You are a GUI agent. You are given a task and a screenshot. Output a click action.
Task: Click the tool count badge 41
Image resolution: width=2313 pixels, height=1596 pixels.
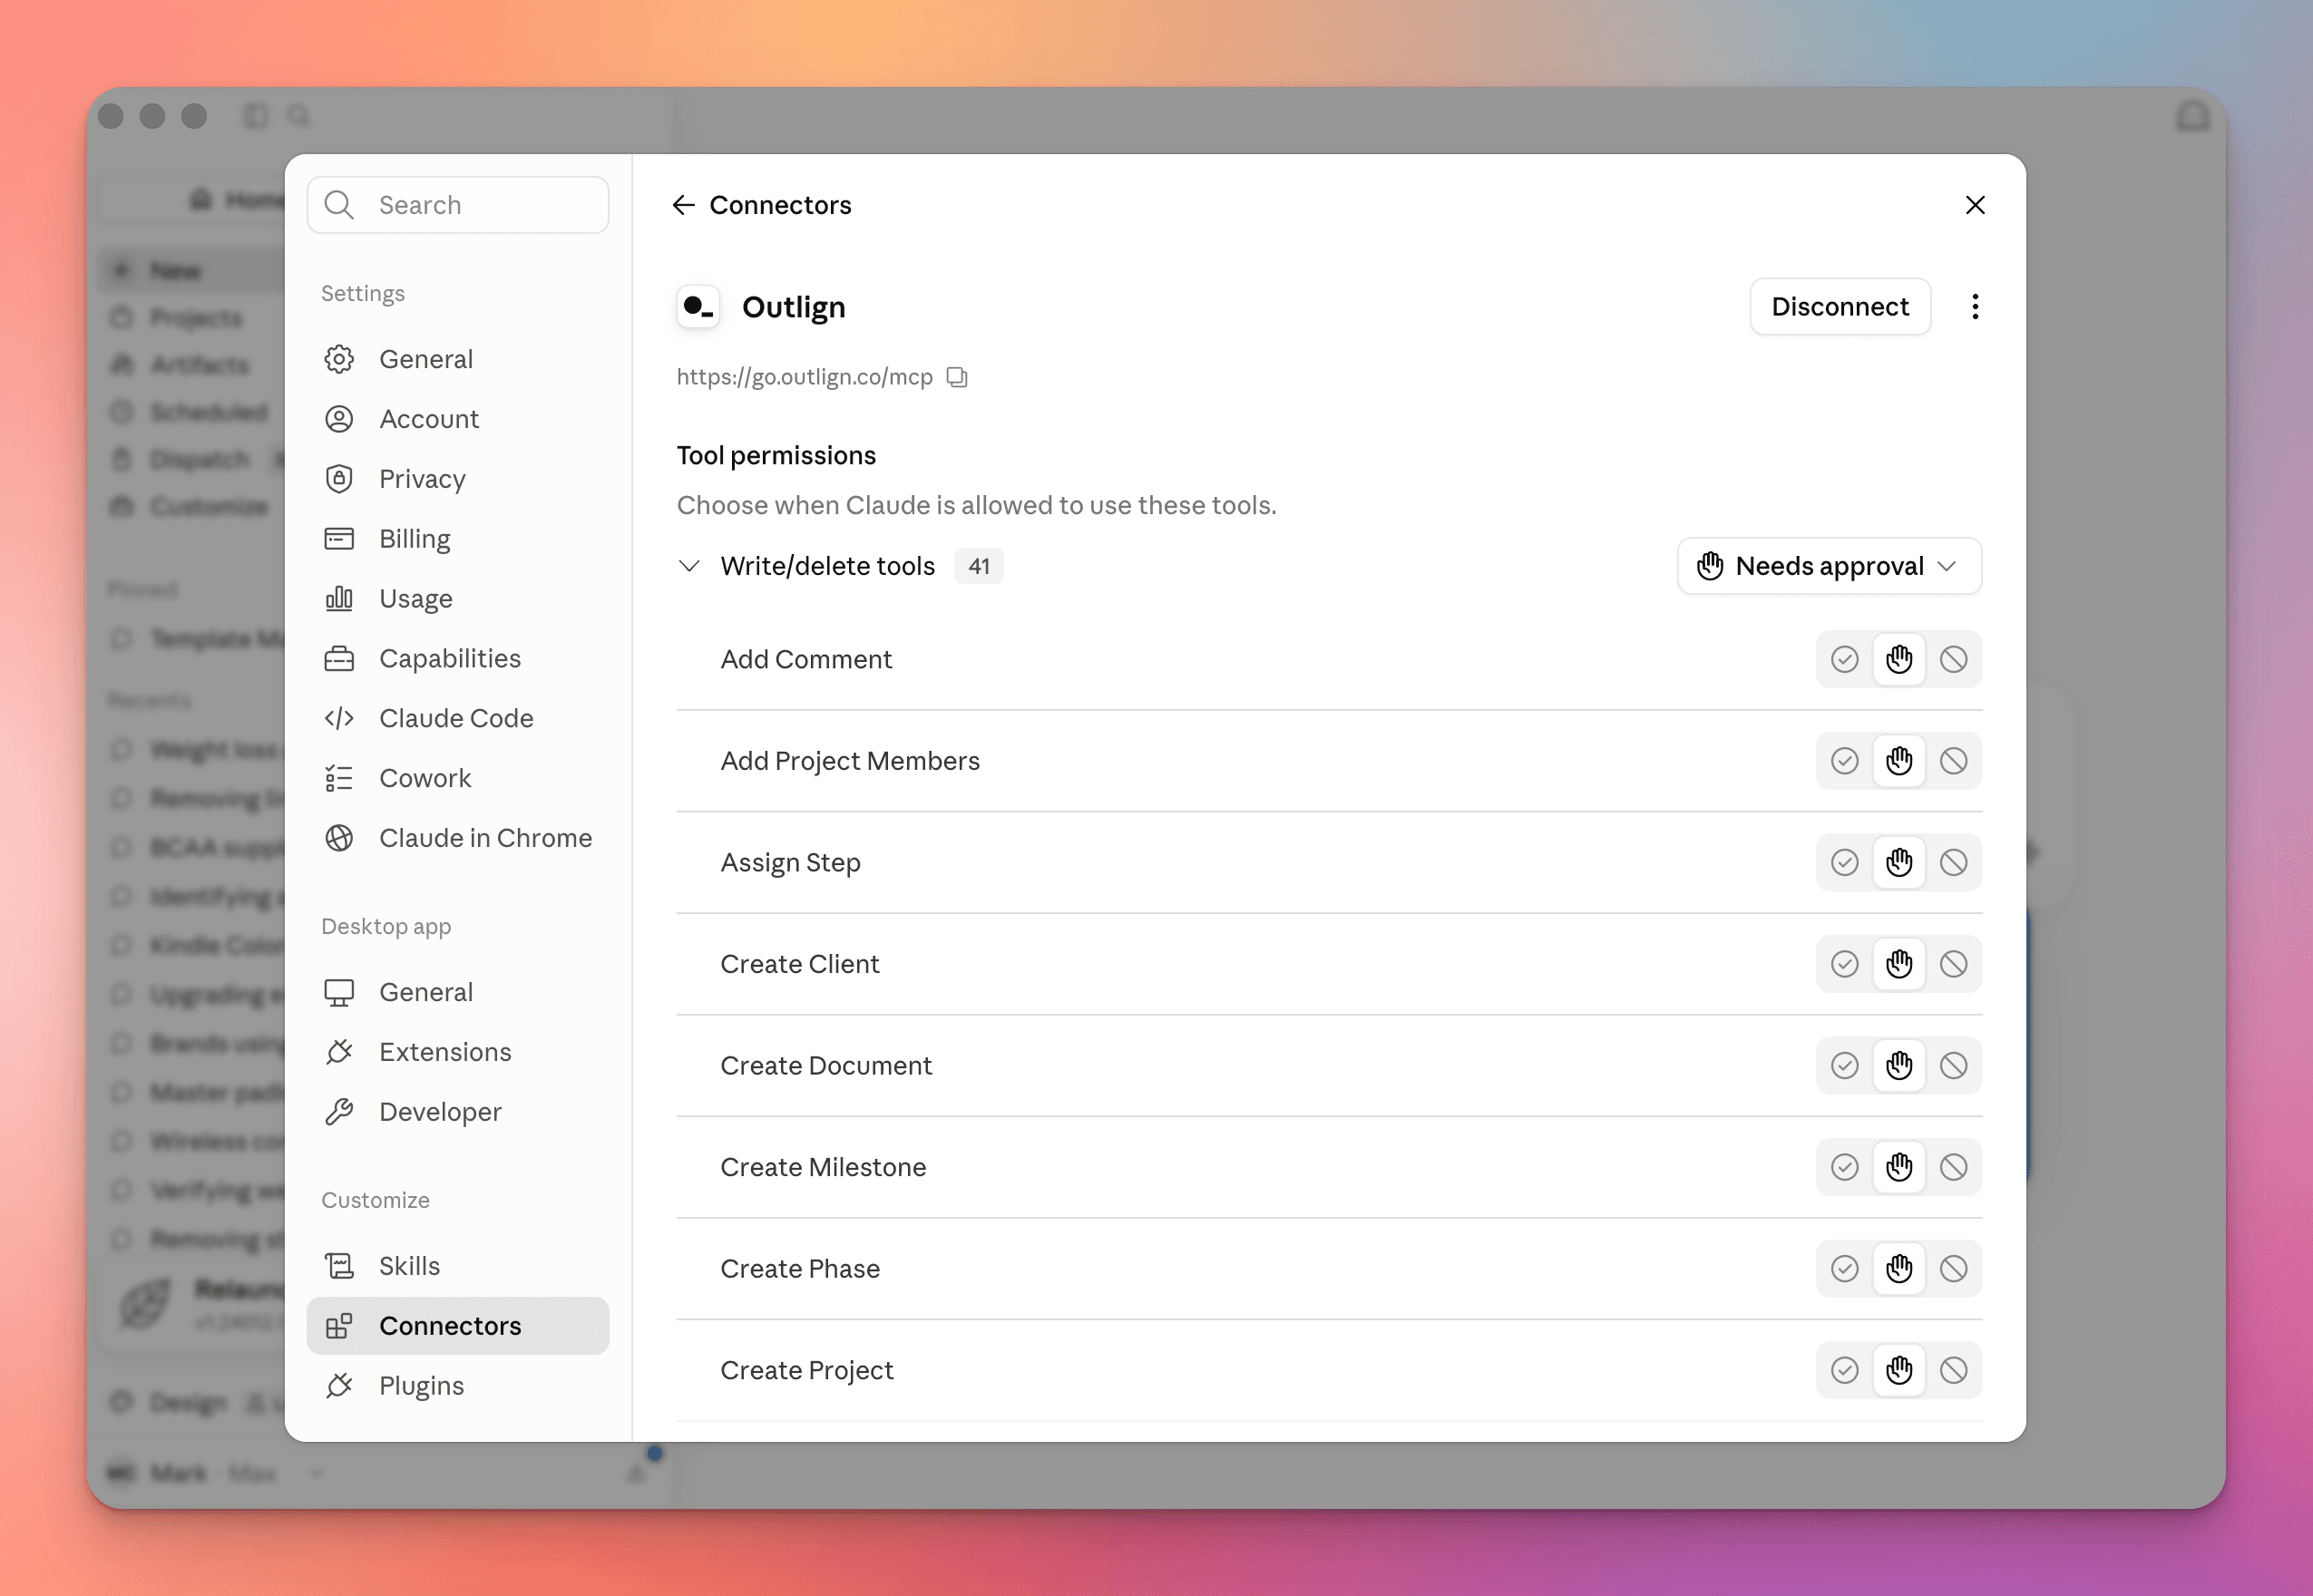[x=979, y=566]
